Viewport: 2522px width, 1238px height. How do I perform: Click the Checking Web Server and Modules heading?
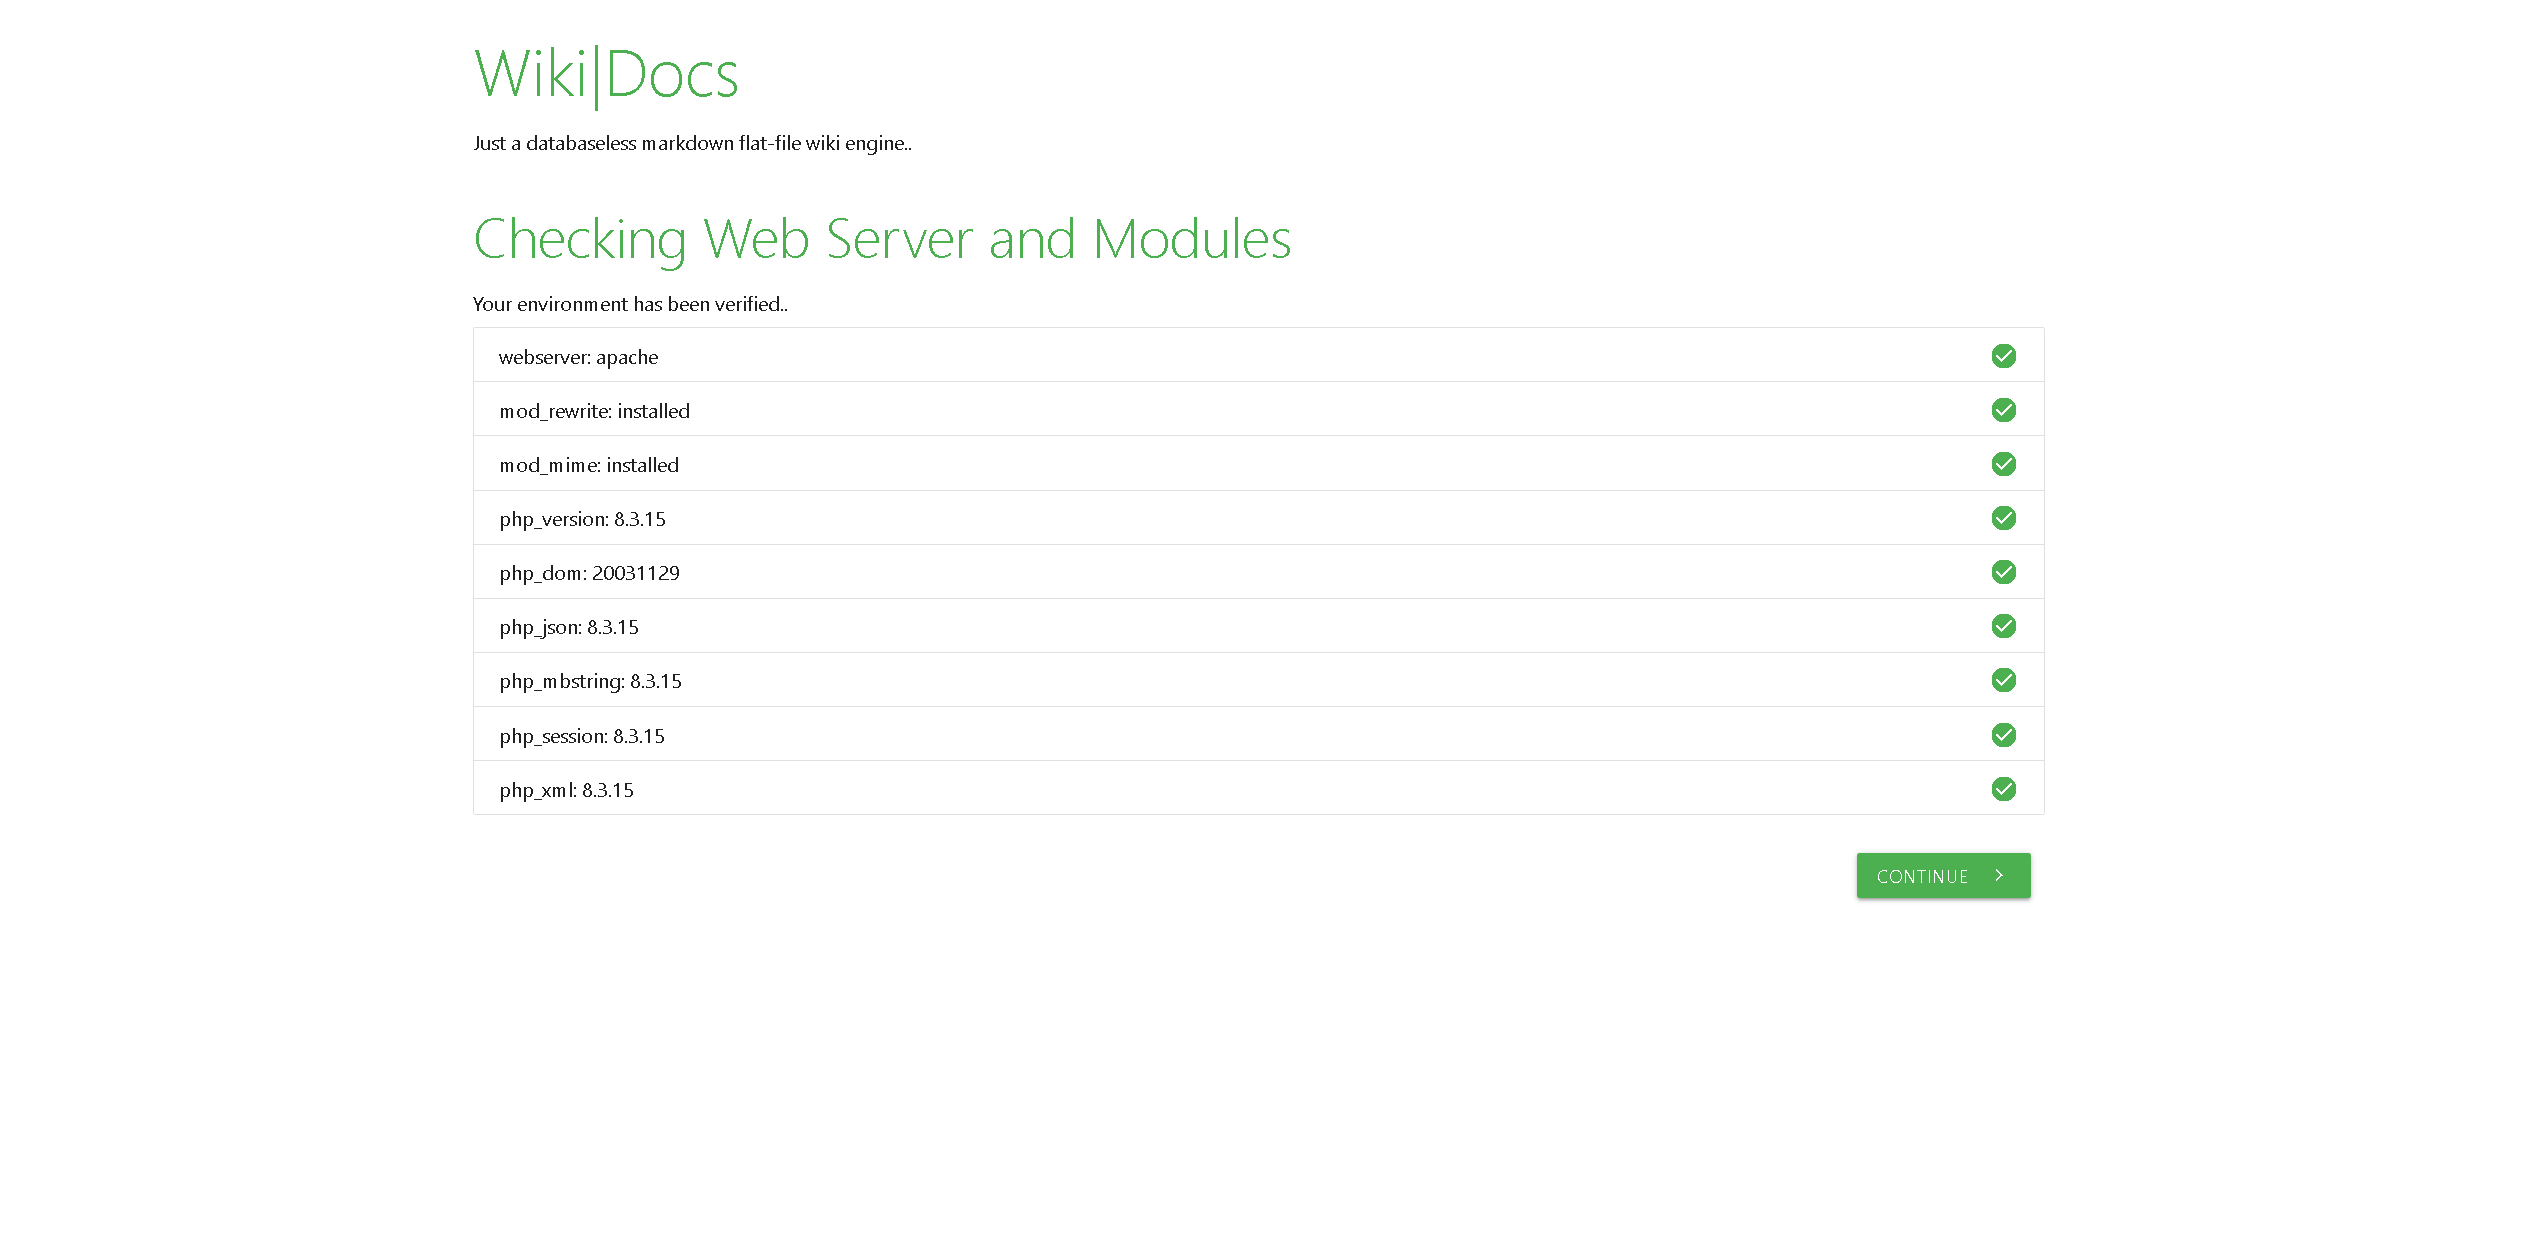coord(881,239)
